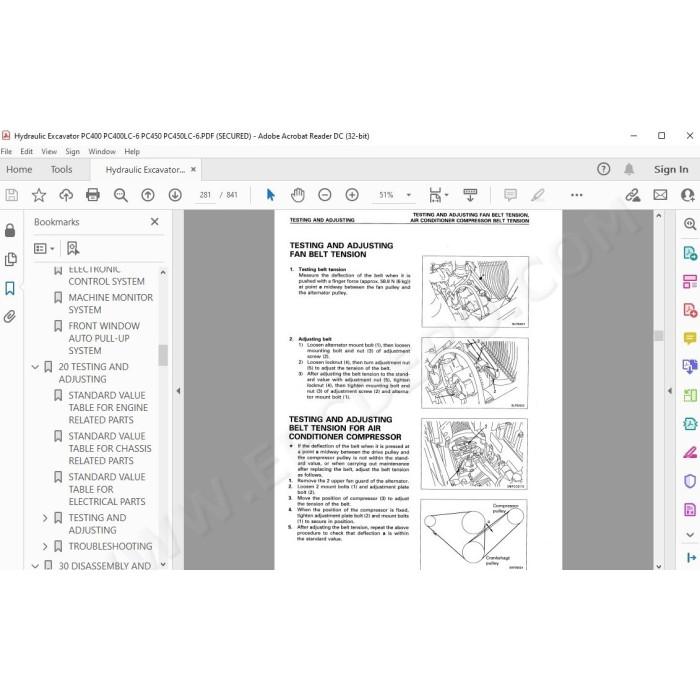Open Help question mark icon
Image resolution: width=700 pixels, height=700 pixels.
tap(604, 169)
